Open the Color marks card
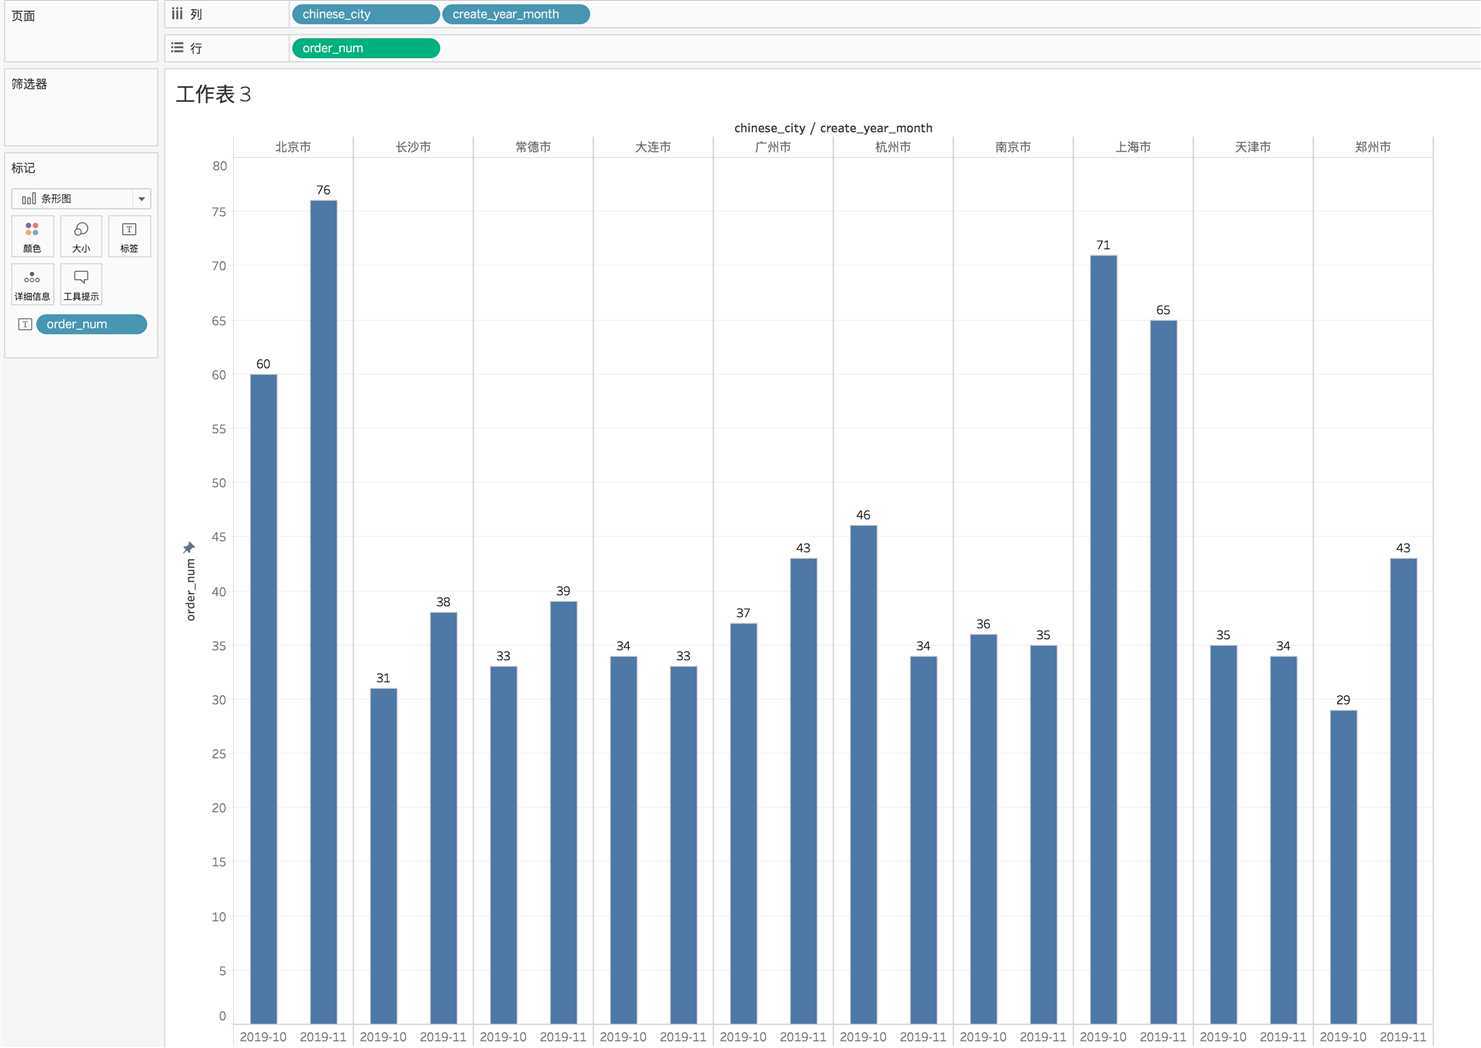 click(32, 237)
